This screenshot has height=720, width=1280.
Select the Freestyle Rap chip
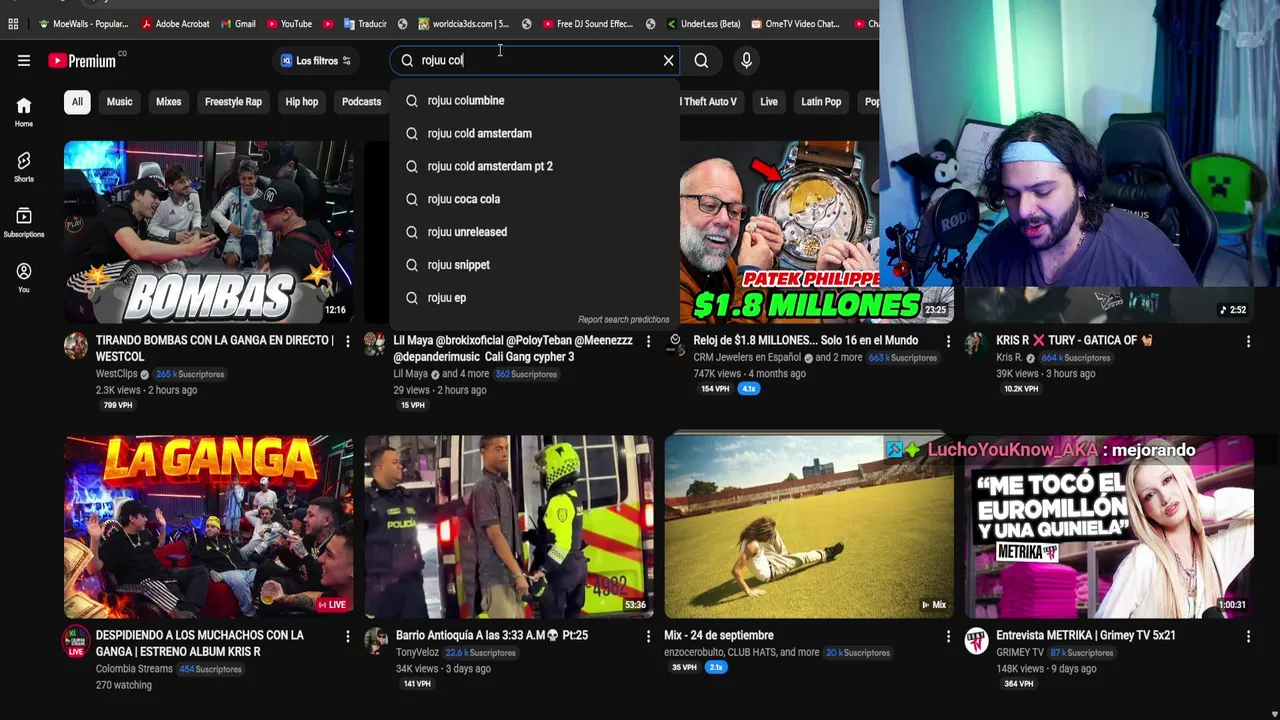[x=233, y=101]
